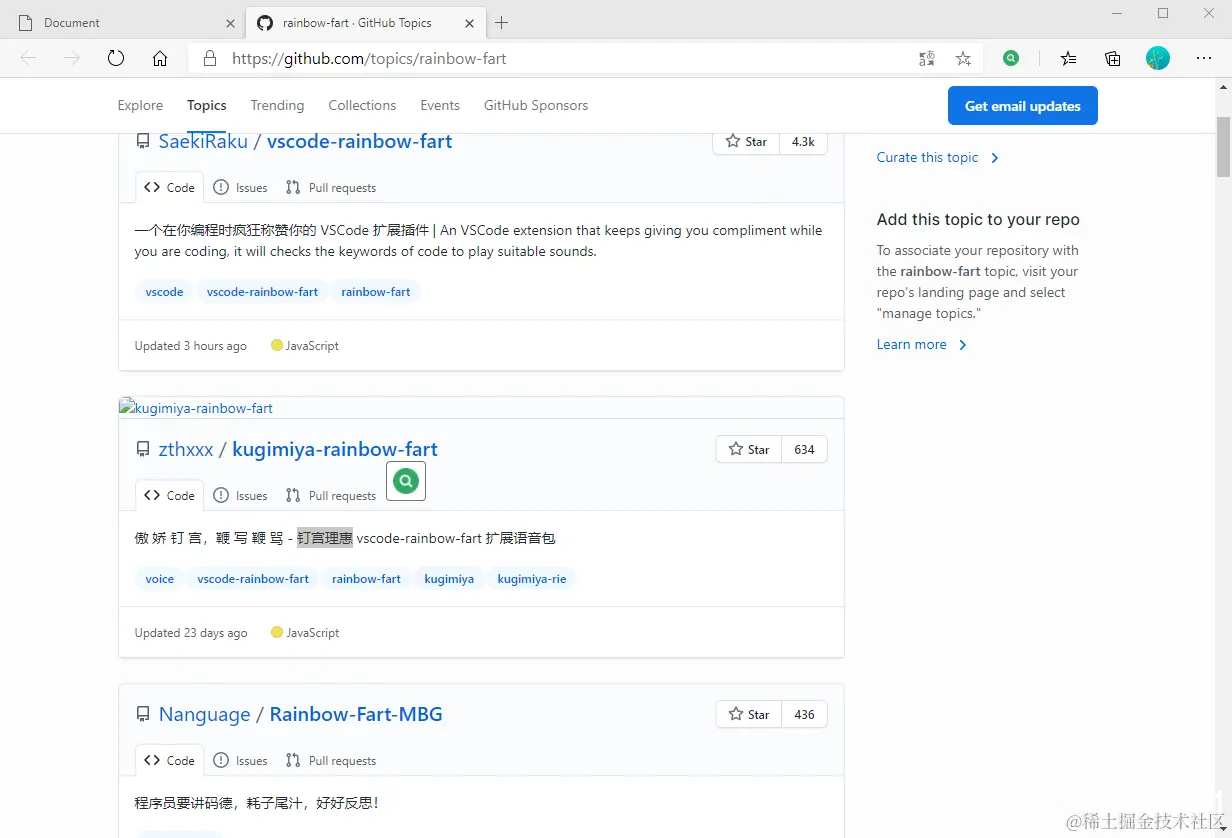Click the voice topic tag
Viewport: 1232px width, 838px height.
159,579
